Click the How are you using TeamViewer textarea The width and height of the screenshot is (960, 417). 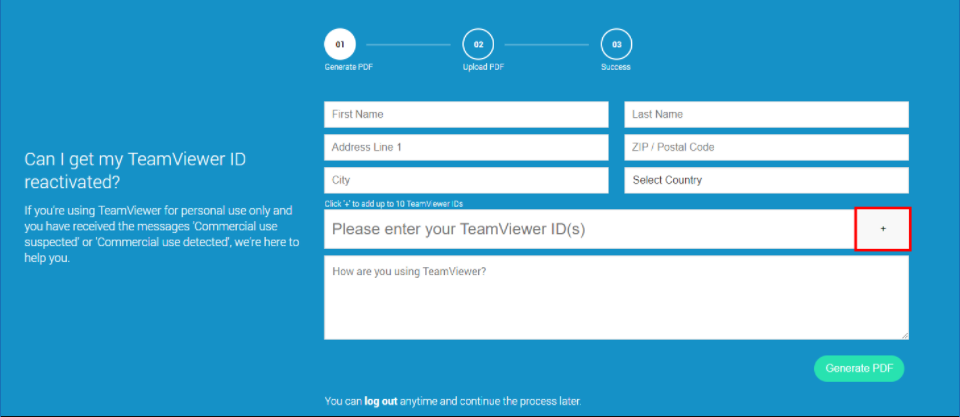(616, 298)
